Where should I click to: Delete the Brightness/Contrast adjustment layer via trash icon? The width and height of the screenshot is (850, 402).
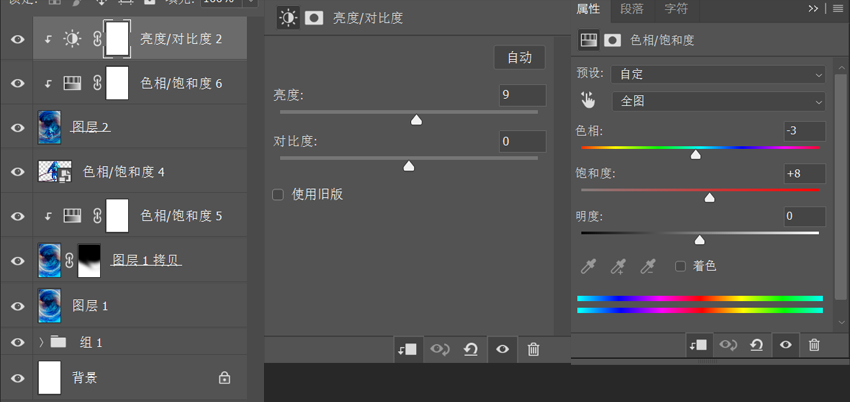click(533, 349)
